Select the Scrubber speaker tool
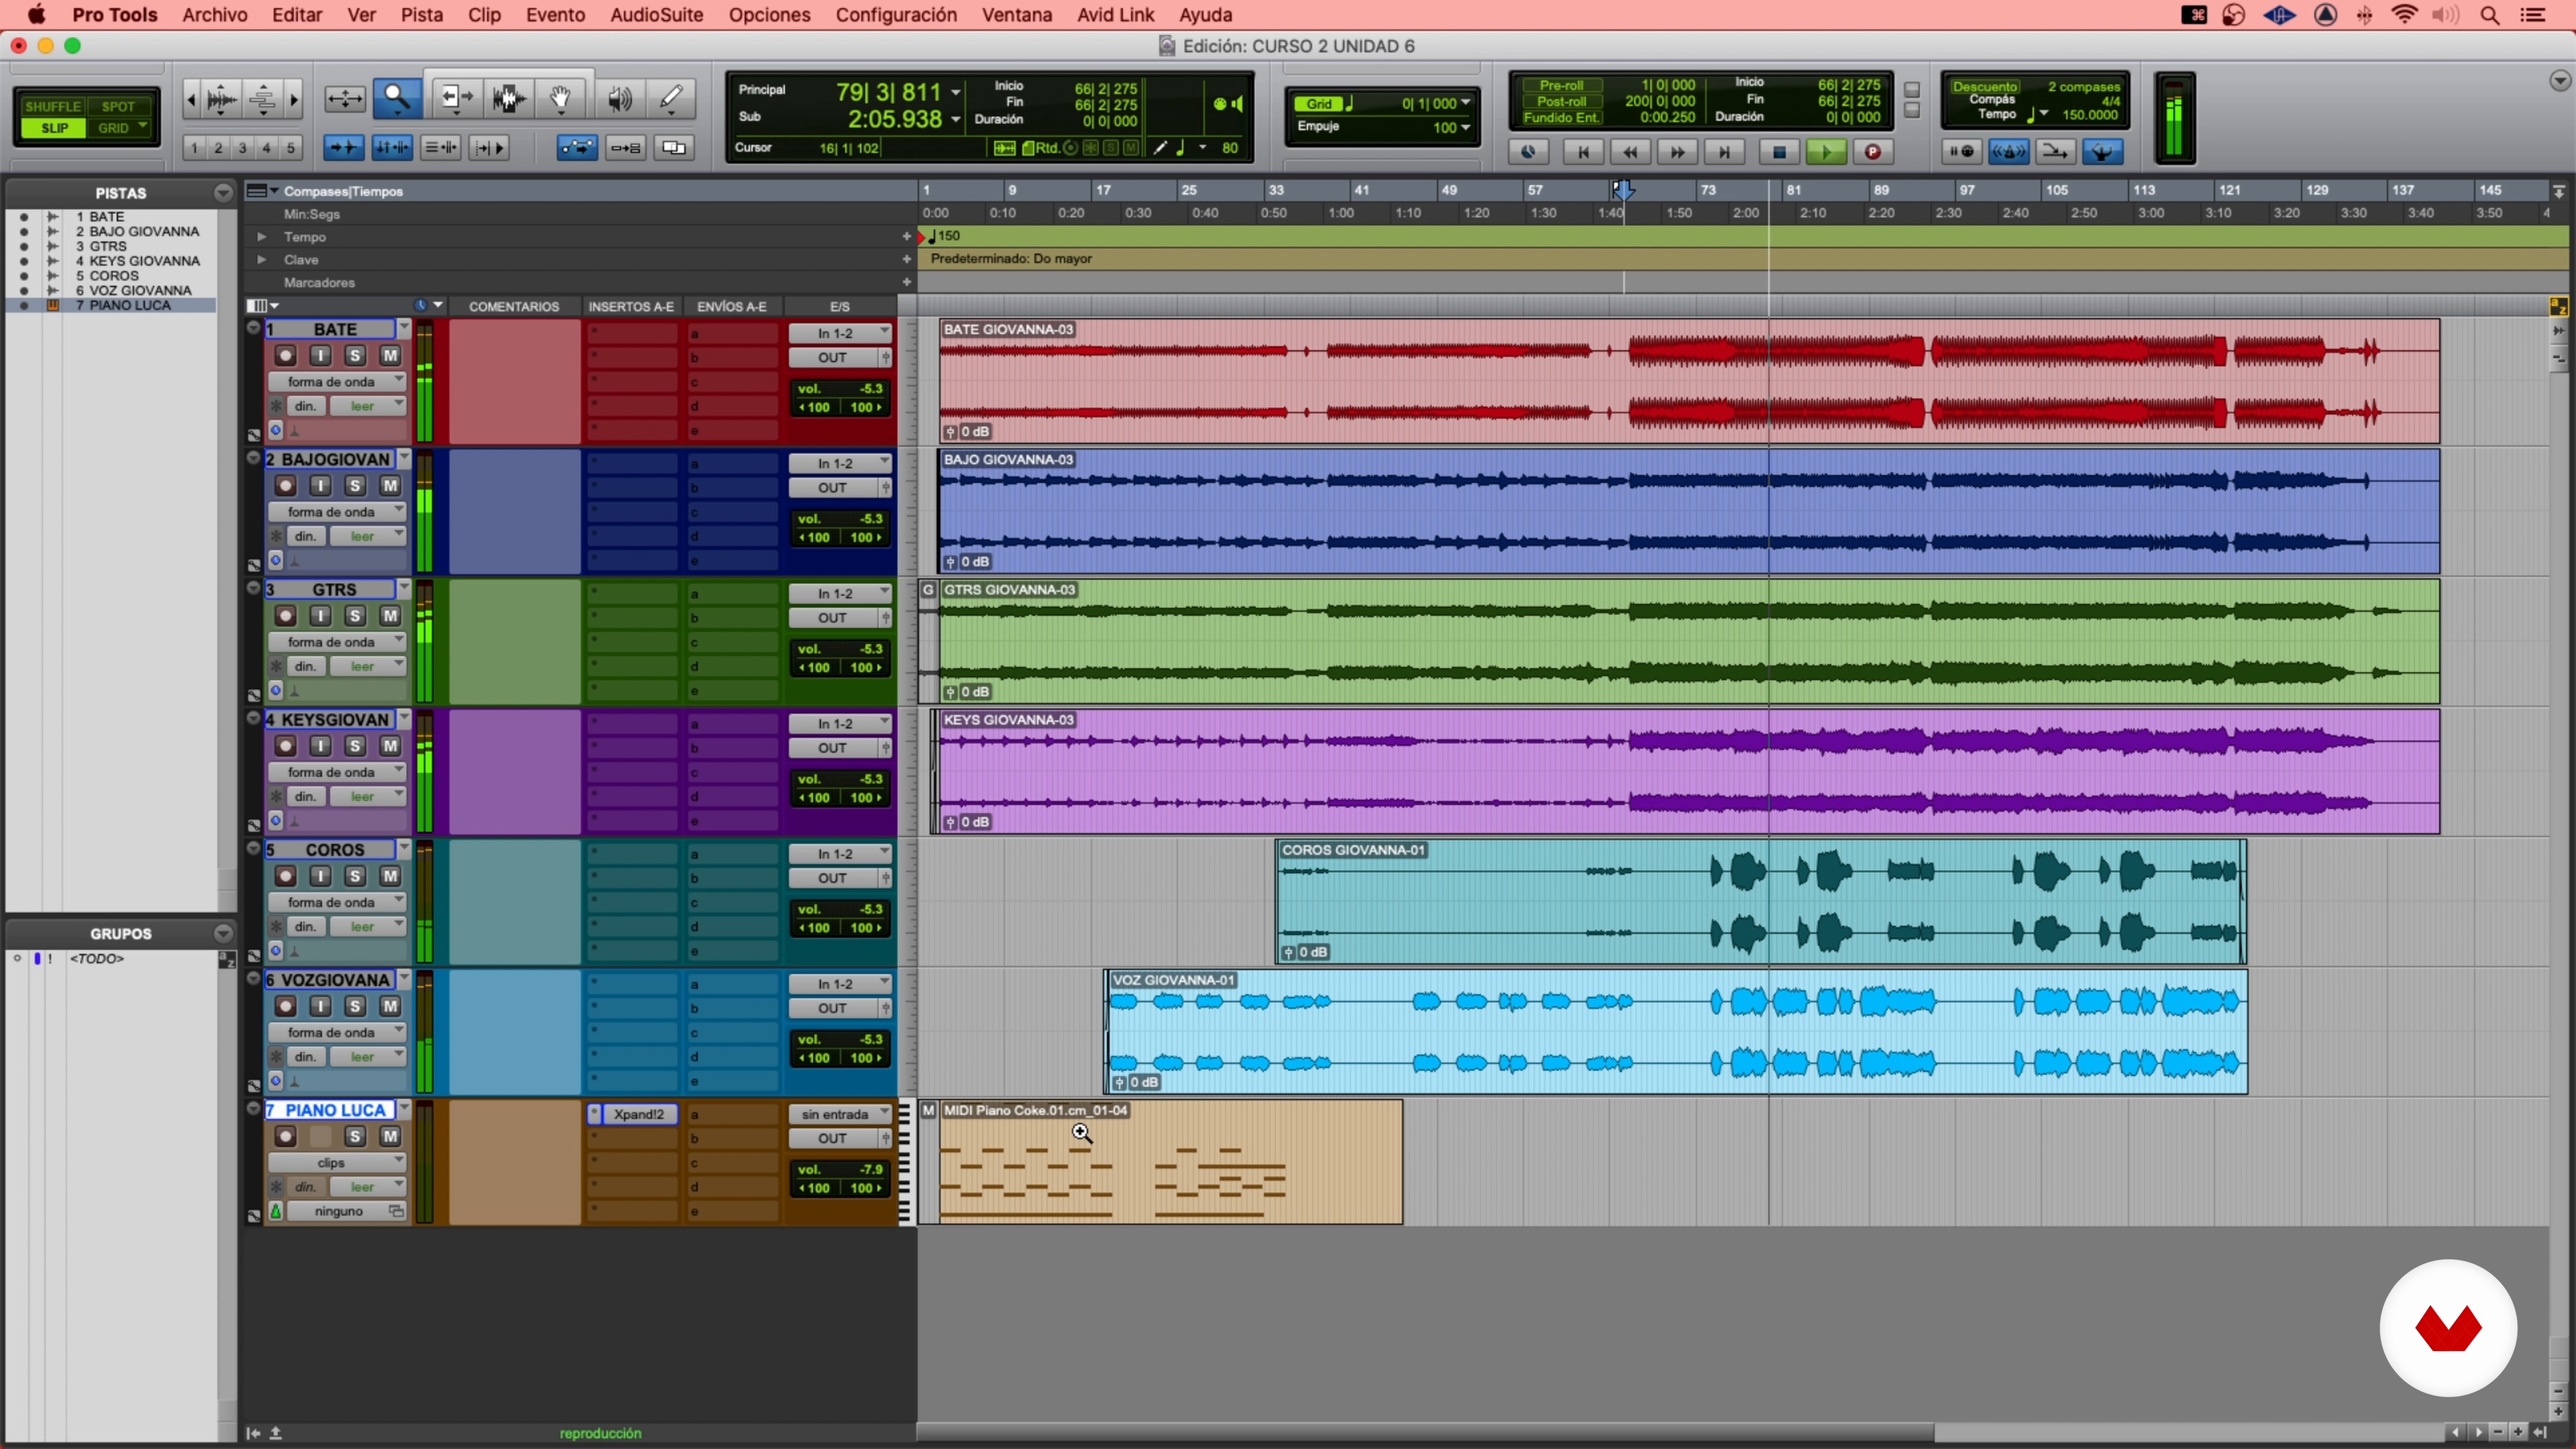The image size is (2576, 1449). coord(620,98)
